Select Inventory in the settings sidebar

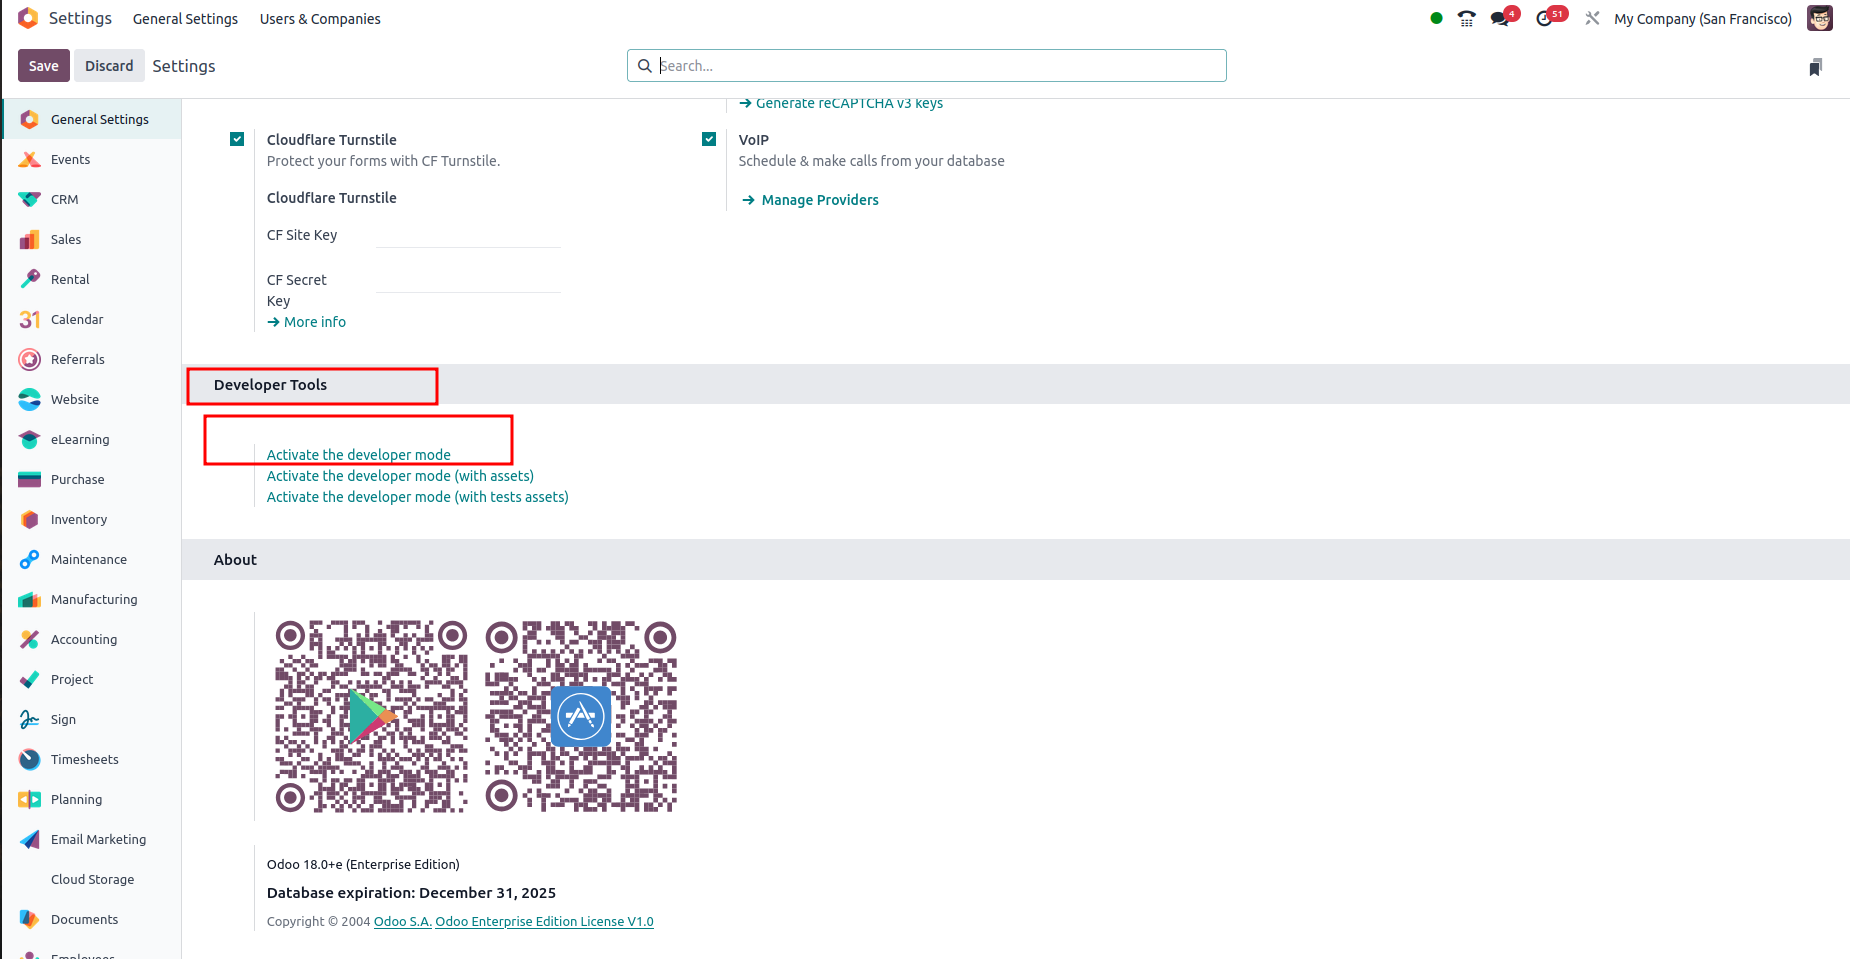(x=78, y=519)
